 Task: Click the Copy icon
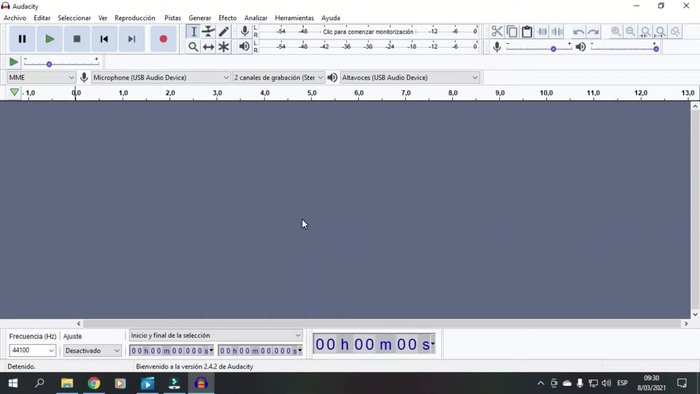pos(512,32)
